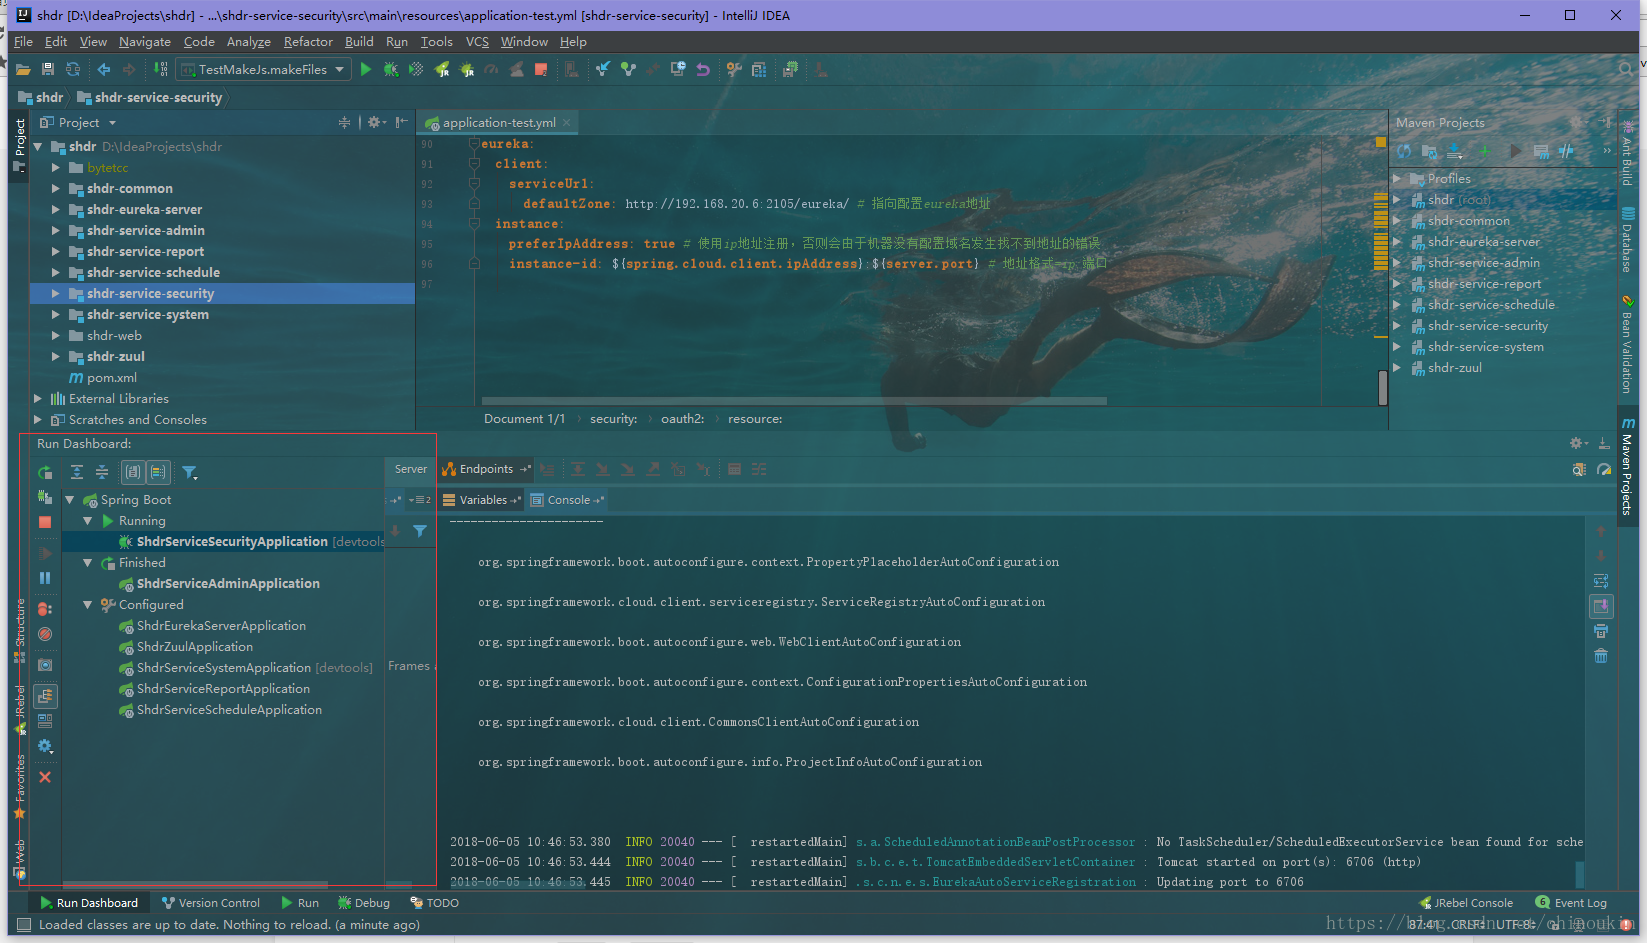Click the Search magnifier at the top right
Image resolution: width=1647 pixels, height=943 pixels.
click(1626, 69)
